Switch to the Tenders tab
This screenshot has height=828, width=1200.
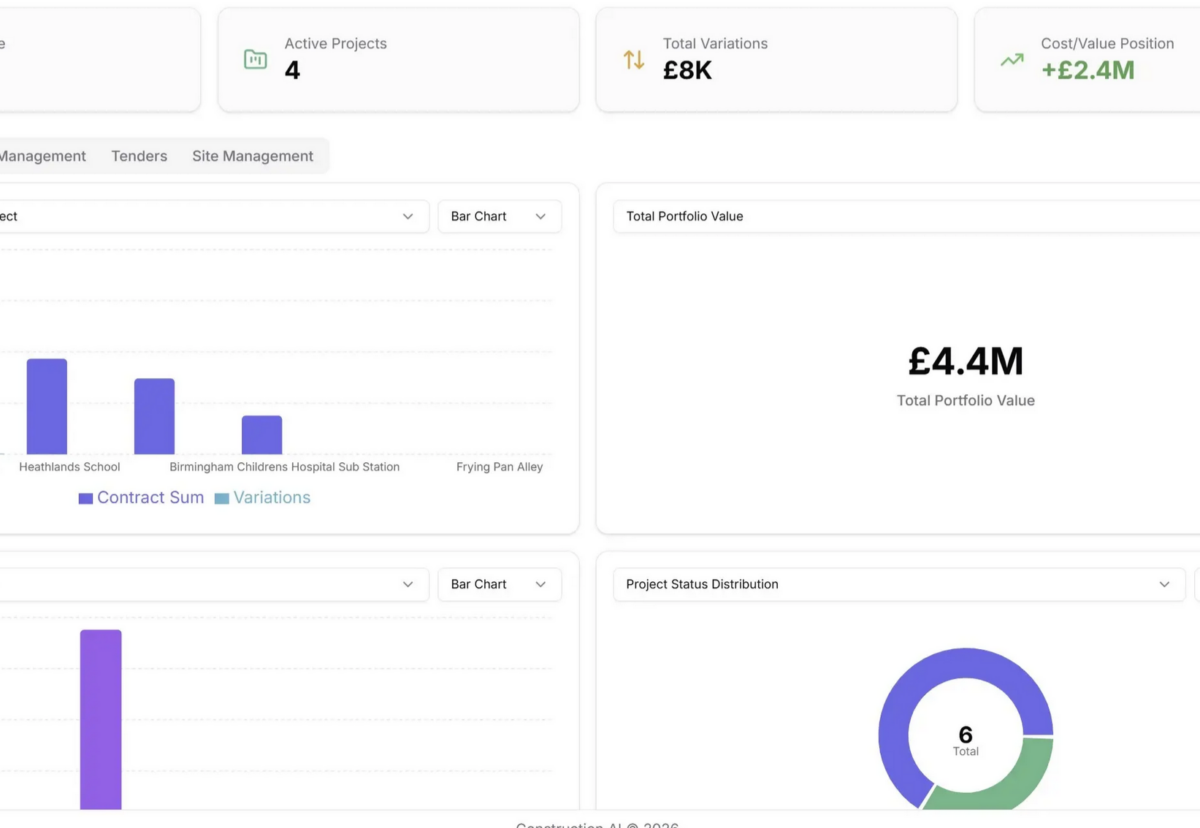[x=139, y=156]
